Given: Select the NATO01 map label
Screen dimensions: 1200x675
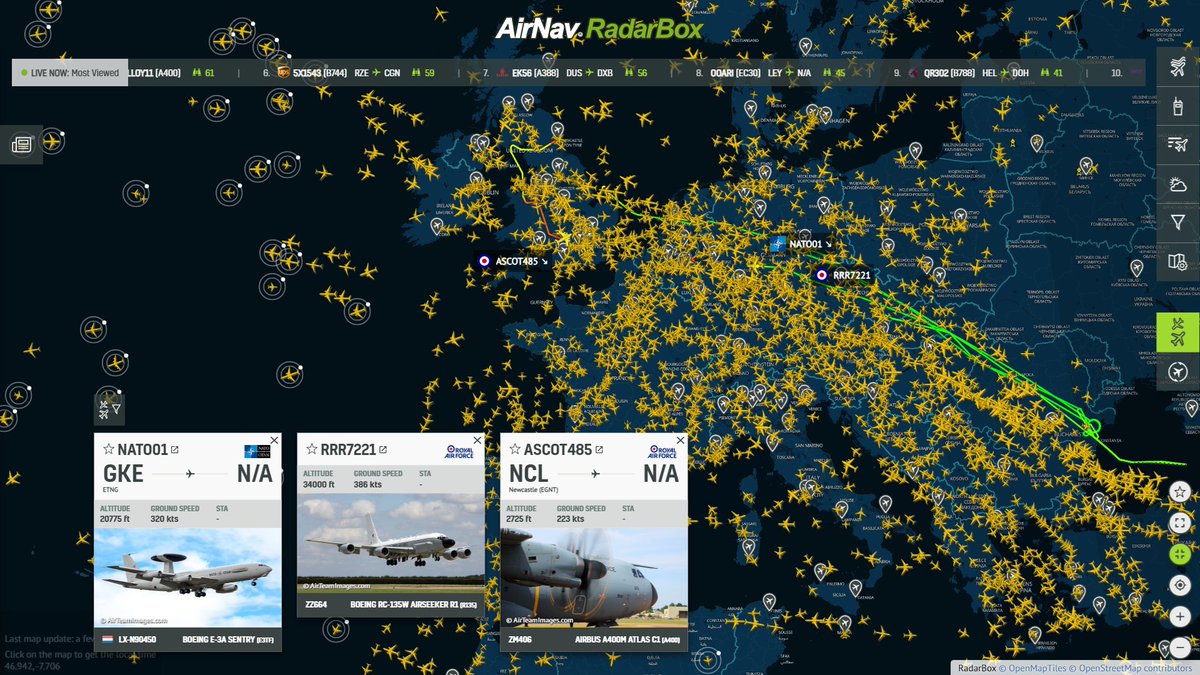Looking at the screenshot, I should coord(802,244).
